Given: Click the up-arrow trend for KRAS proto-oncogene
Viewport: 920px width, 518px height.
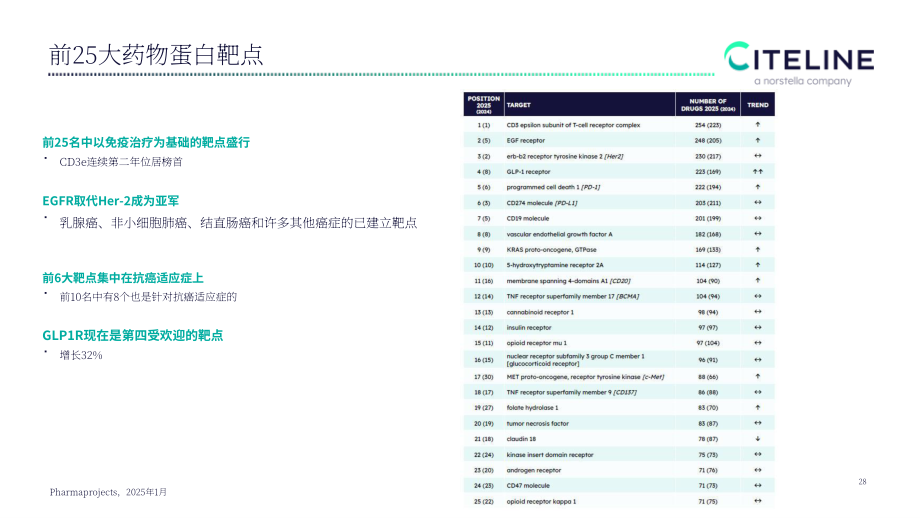Looking at the screenshot, I should 757,249.
